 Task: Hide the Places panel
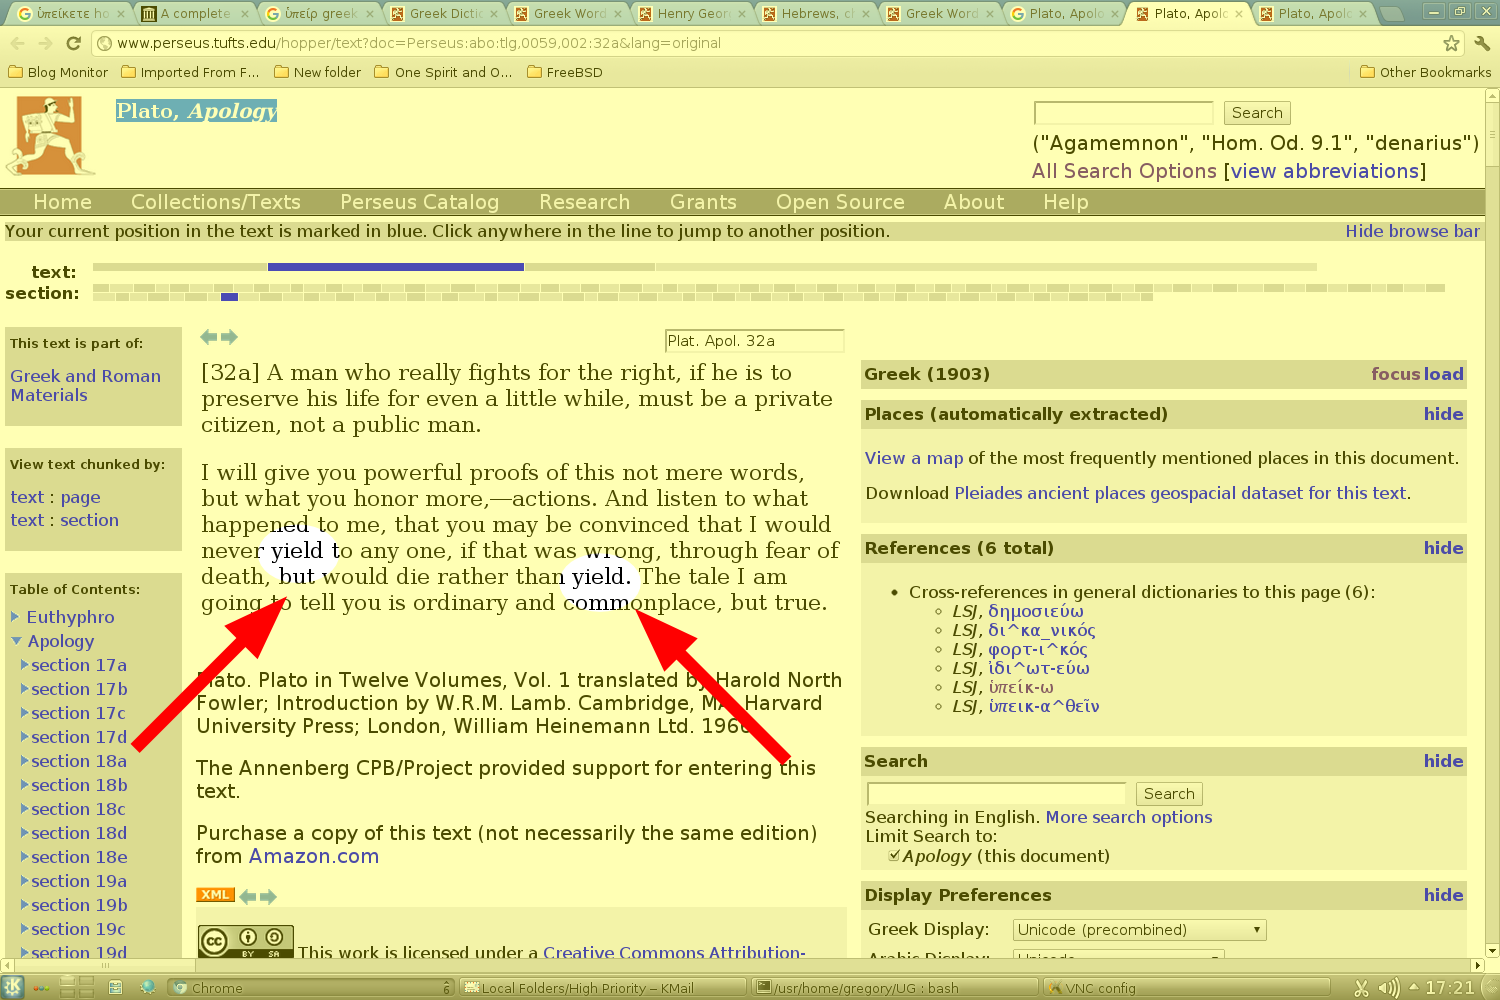tap(1443, 414)
